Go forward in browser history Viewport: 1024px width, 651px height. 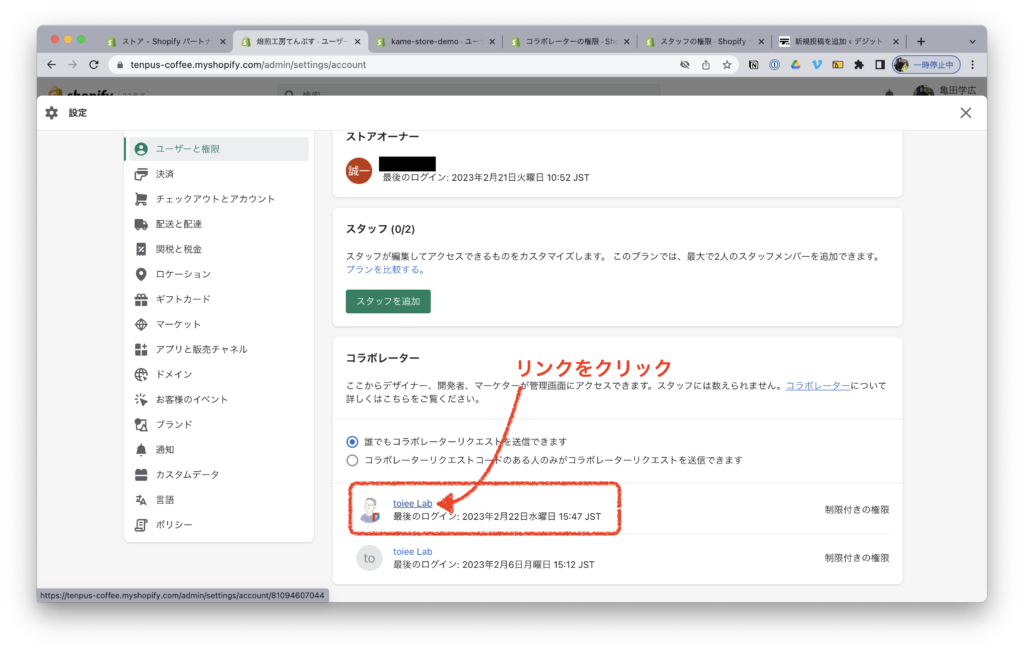pyautogui.click(x=72, y=65)
